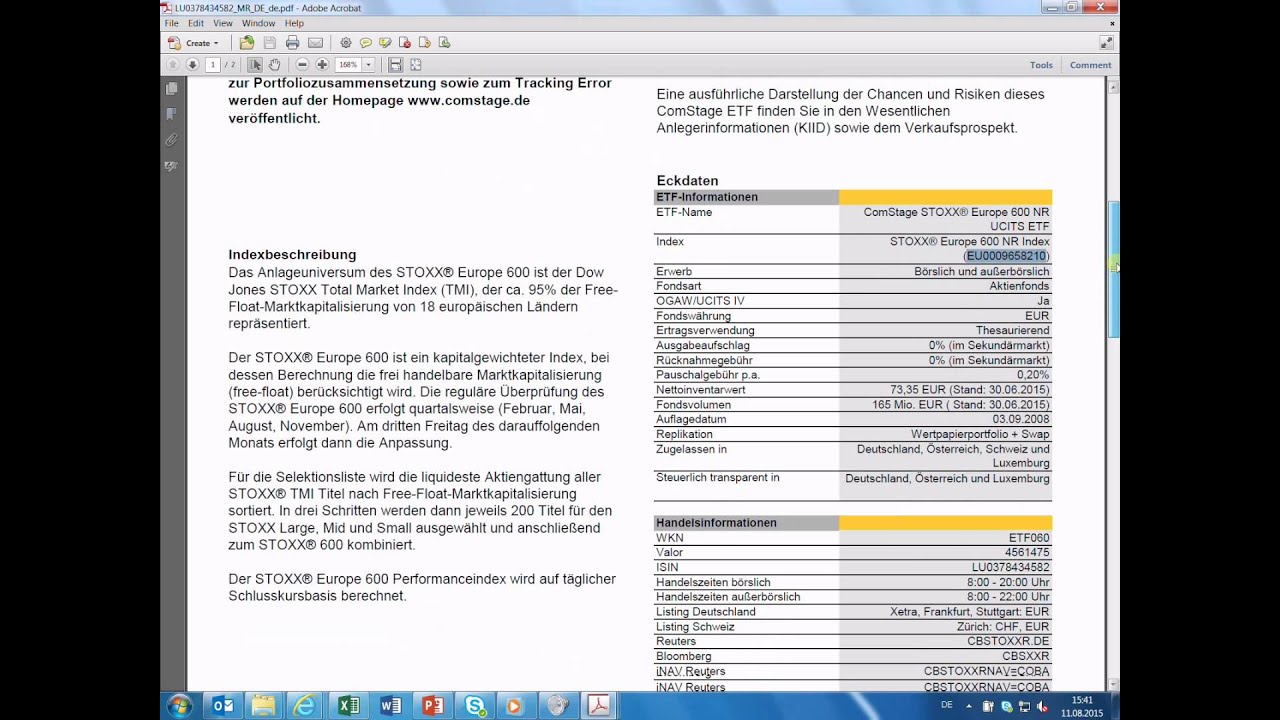The width and height of the screenshot is (1280, 720).
Task: Click the WKN value ETF060
Action: 1029,538
